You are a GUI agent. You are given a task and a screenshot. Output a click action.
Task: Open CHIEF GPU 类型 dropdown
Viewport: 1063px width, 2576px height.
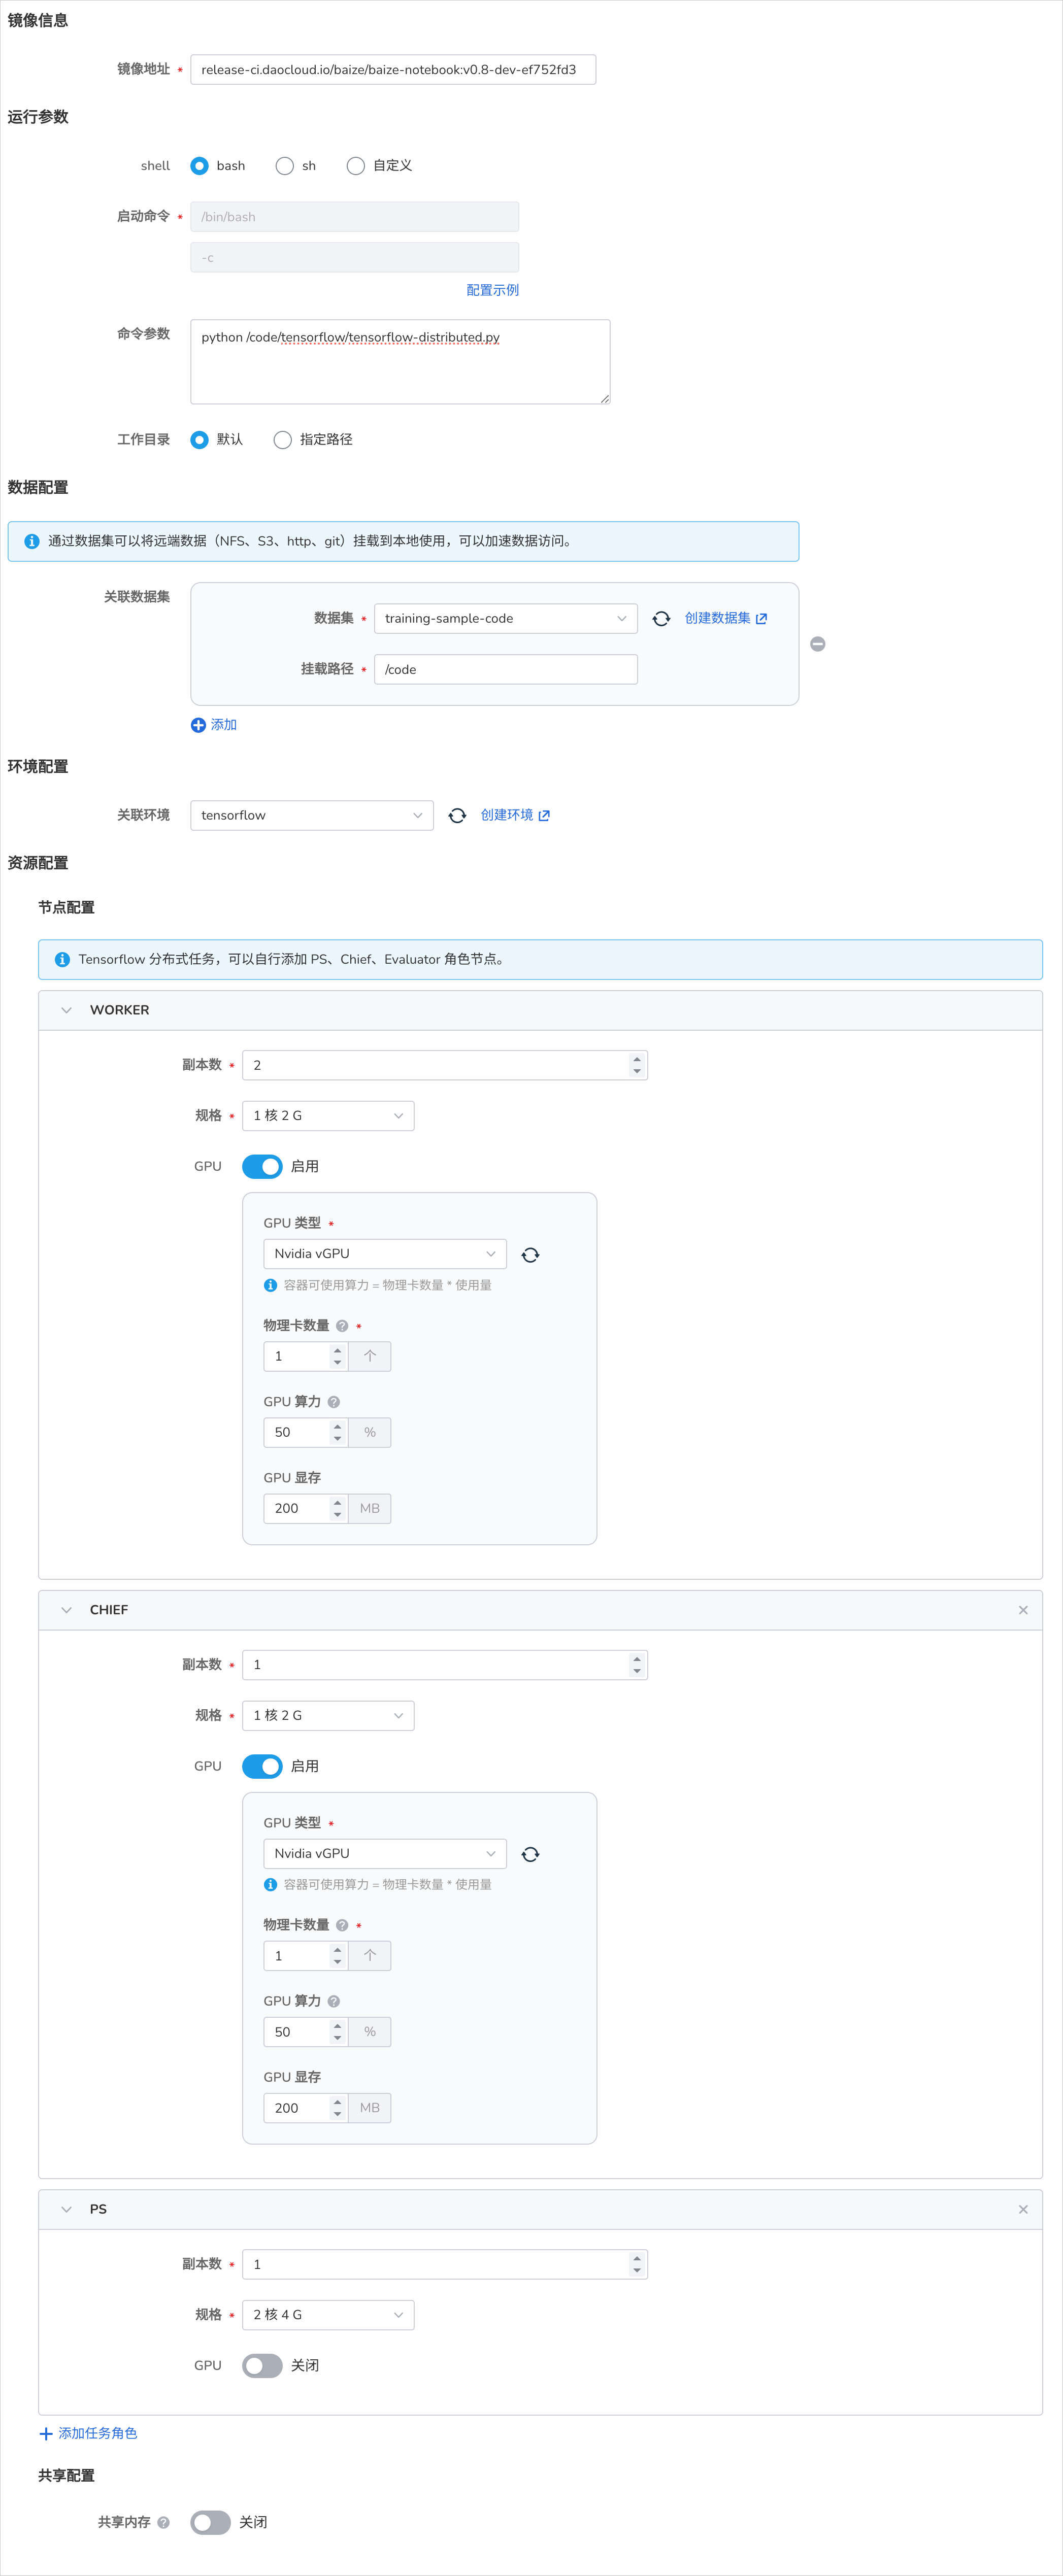385,1853
